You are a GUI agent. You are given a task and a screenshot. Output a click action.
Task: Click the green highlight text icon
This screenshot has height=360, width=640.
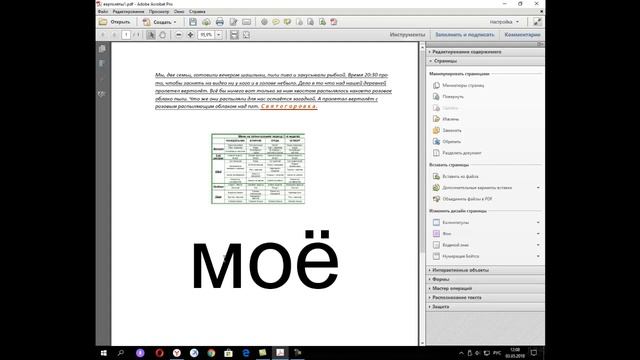(287, 22)
